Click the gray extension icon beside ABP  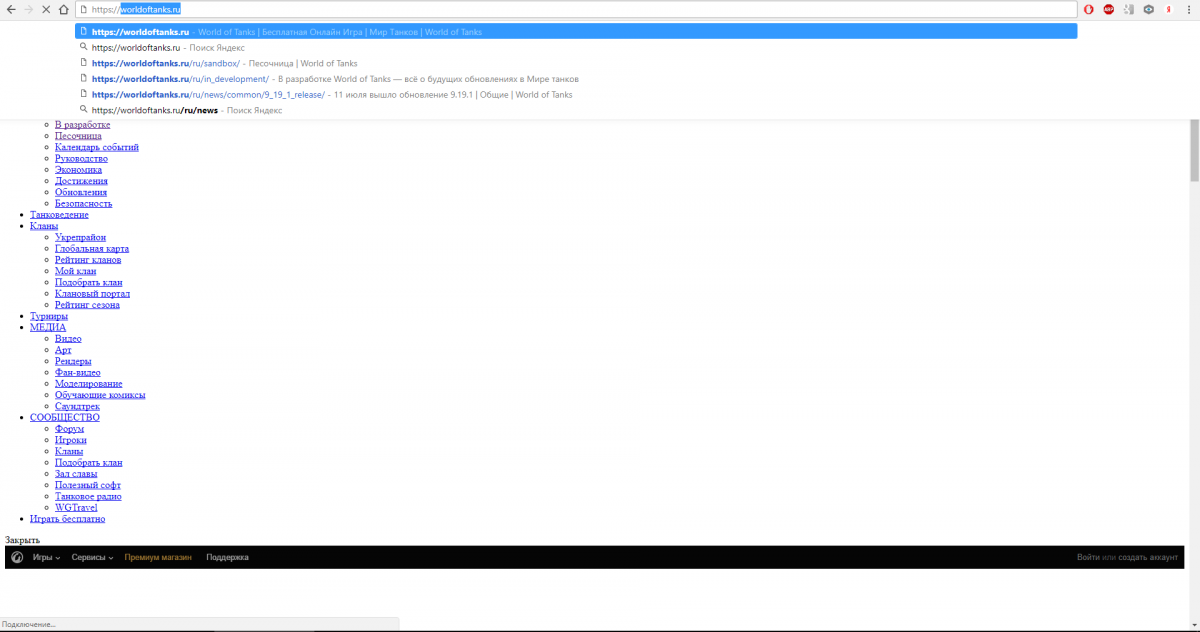[x=1129, y=9]
